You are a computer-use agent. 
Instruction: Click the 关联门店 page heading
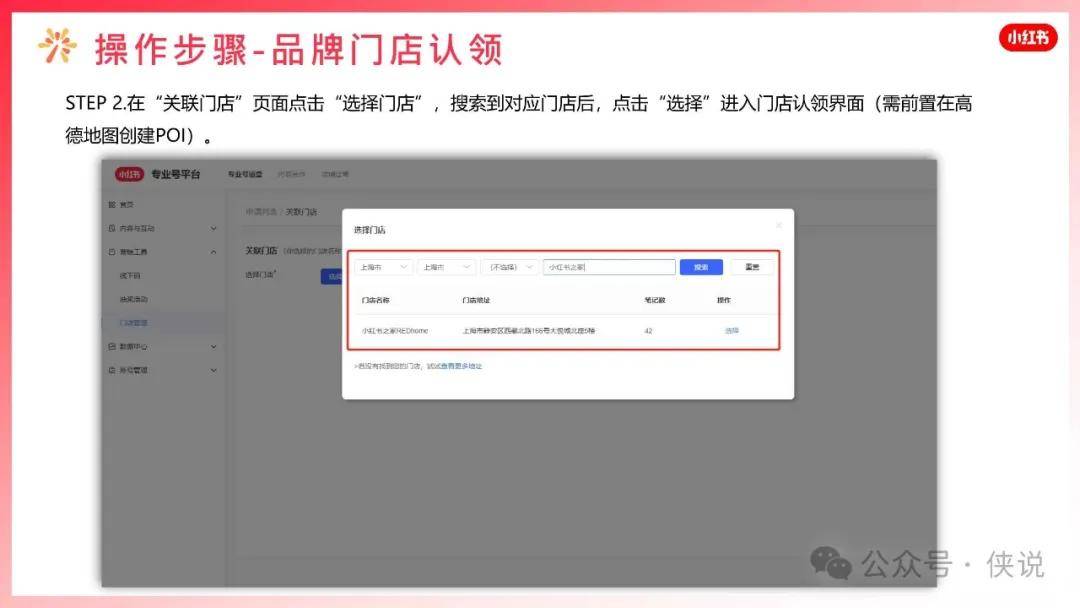click(261, 251)
